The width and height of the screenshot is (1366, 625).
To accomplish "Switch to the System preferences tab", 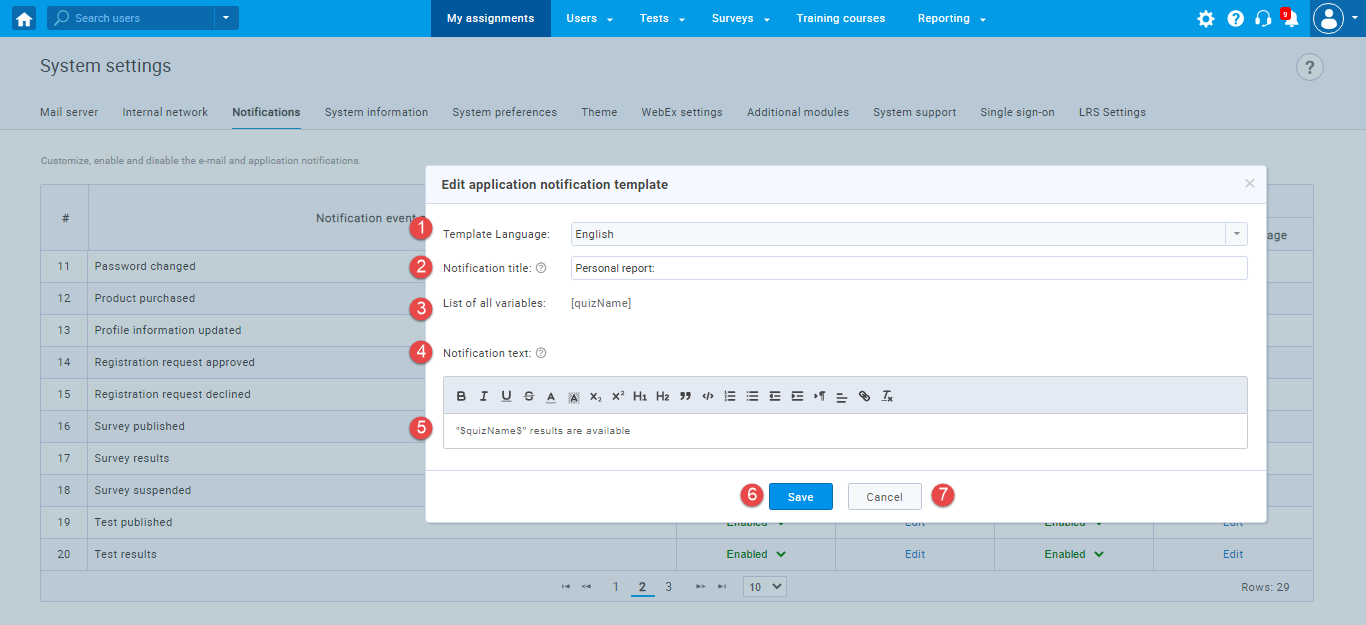I will coord(504,112).
